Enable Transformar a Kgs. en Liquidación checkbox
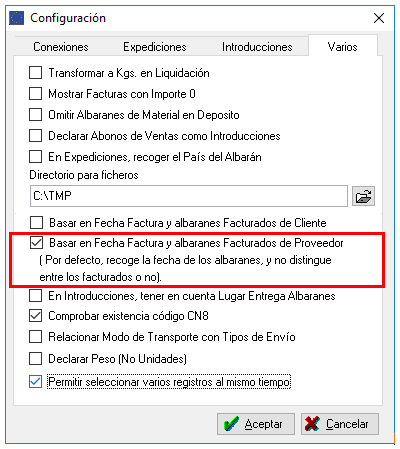Viewport: 400px width, 449px height. click(x=36, y=73)
